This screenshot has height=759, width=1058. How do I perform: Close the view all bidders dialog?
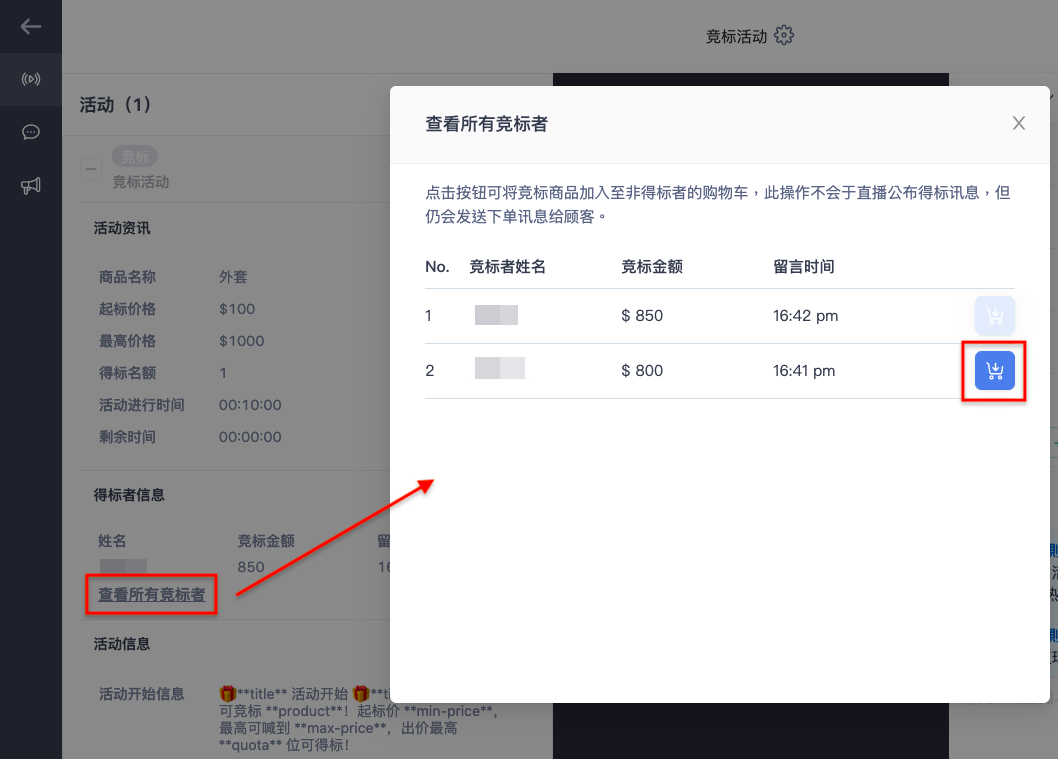pos(1018,123)
